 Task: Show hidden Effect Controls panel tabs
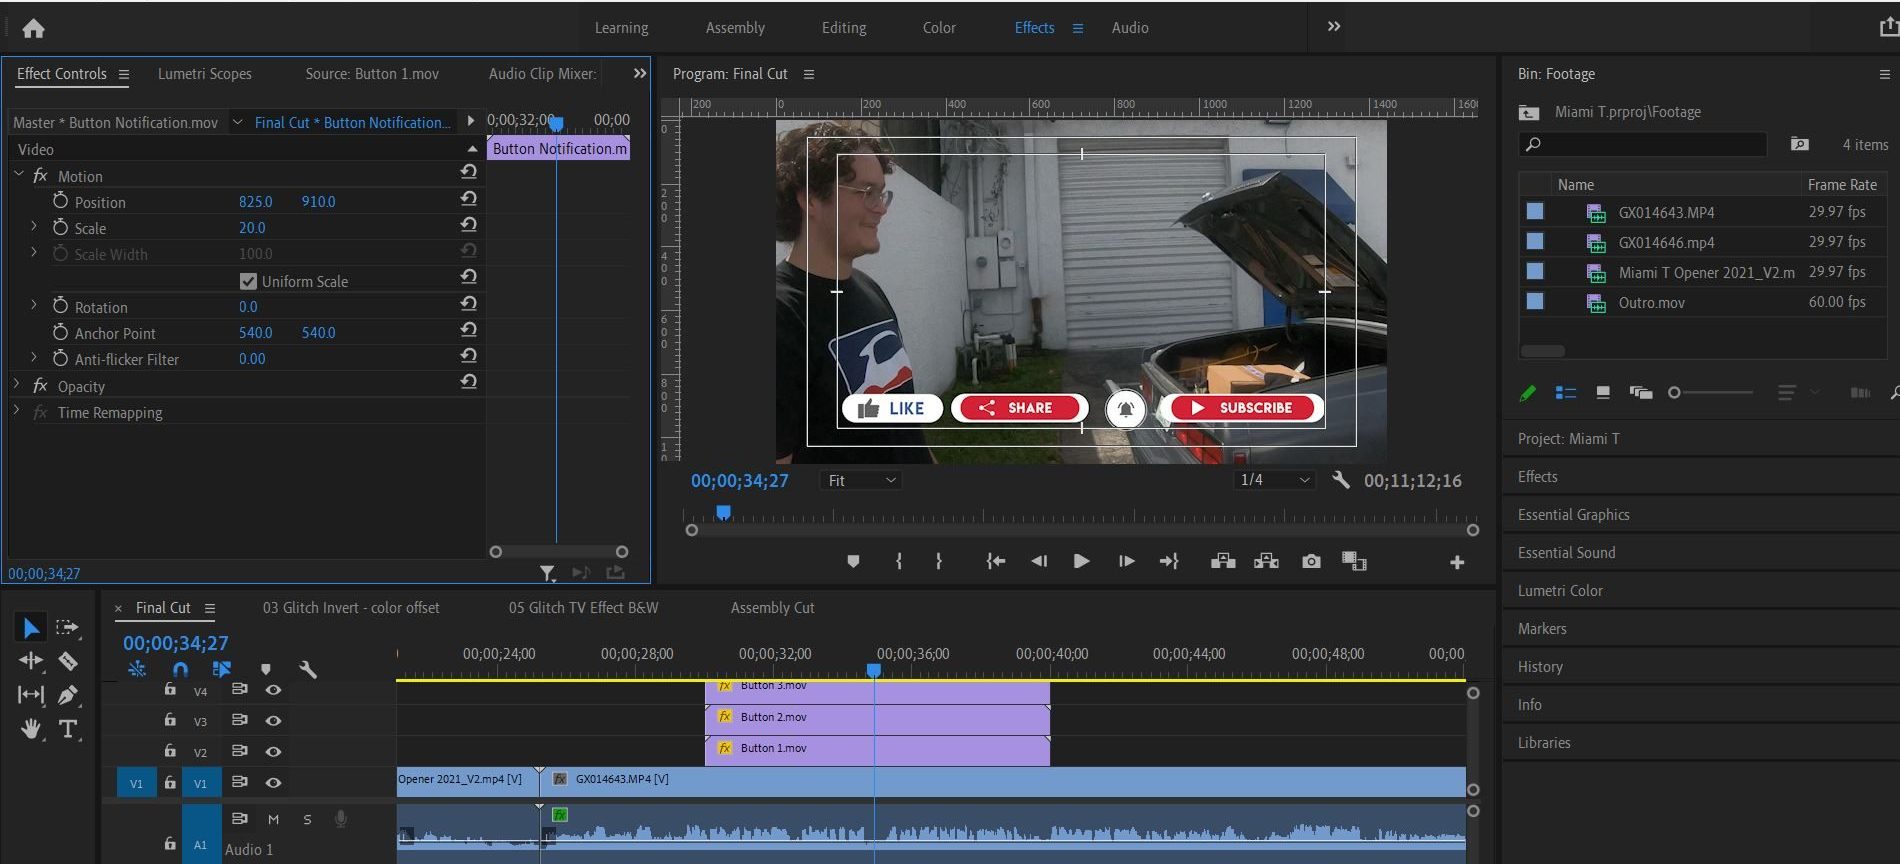pyautogui.click(x=640, y=74)
